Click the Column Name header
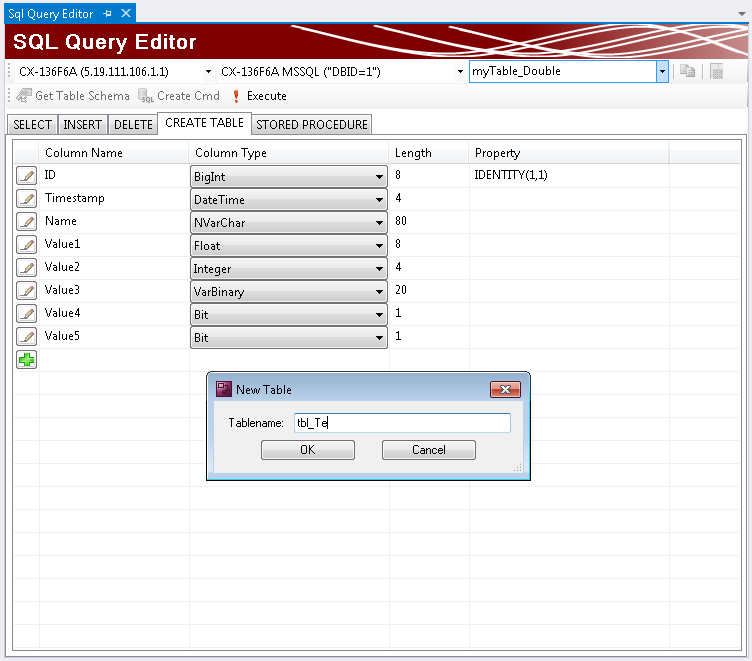Screen dimensions: 752x661 click(x=113, y=153)
